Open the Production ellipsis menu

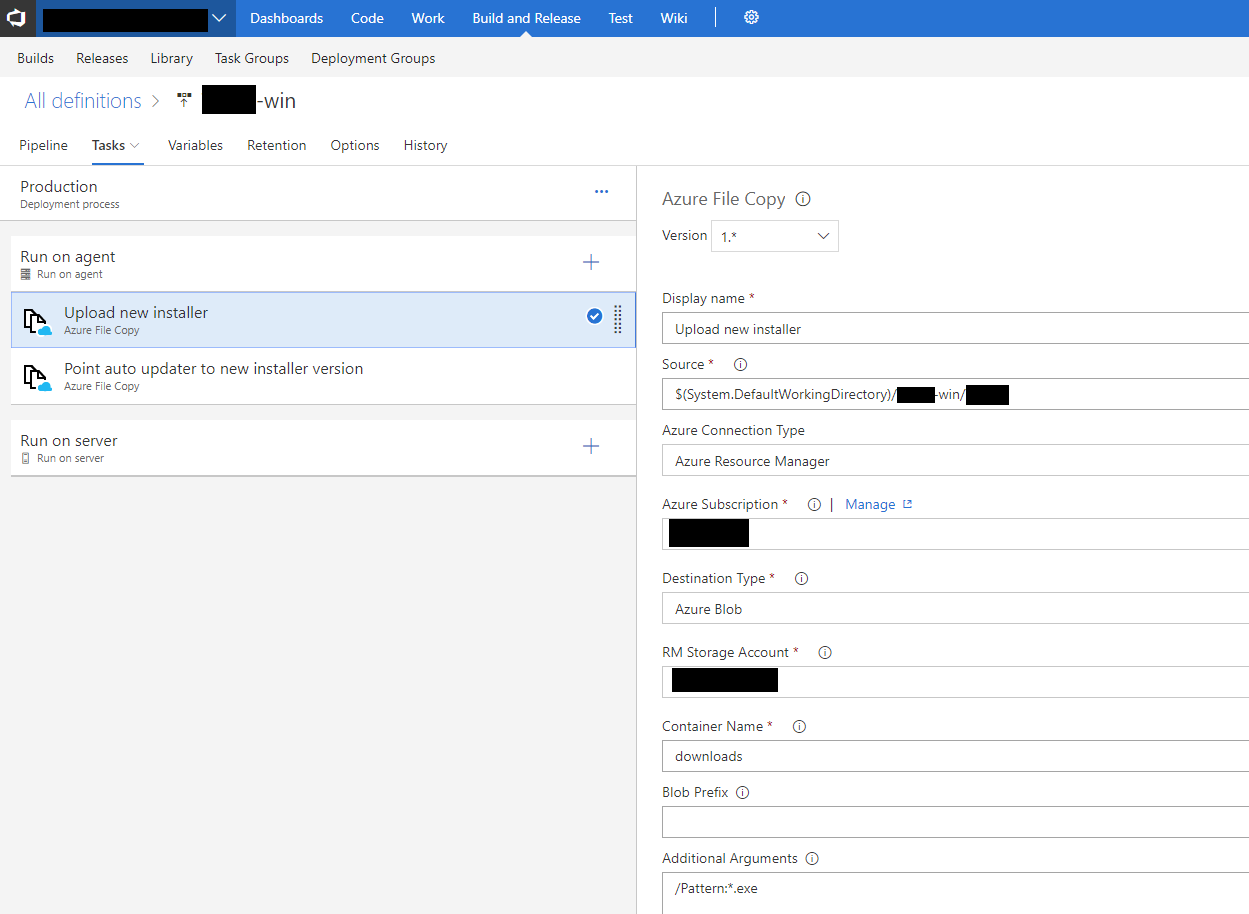click(601, 191)
